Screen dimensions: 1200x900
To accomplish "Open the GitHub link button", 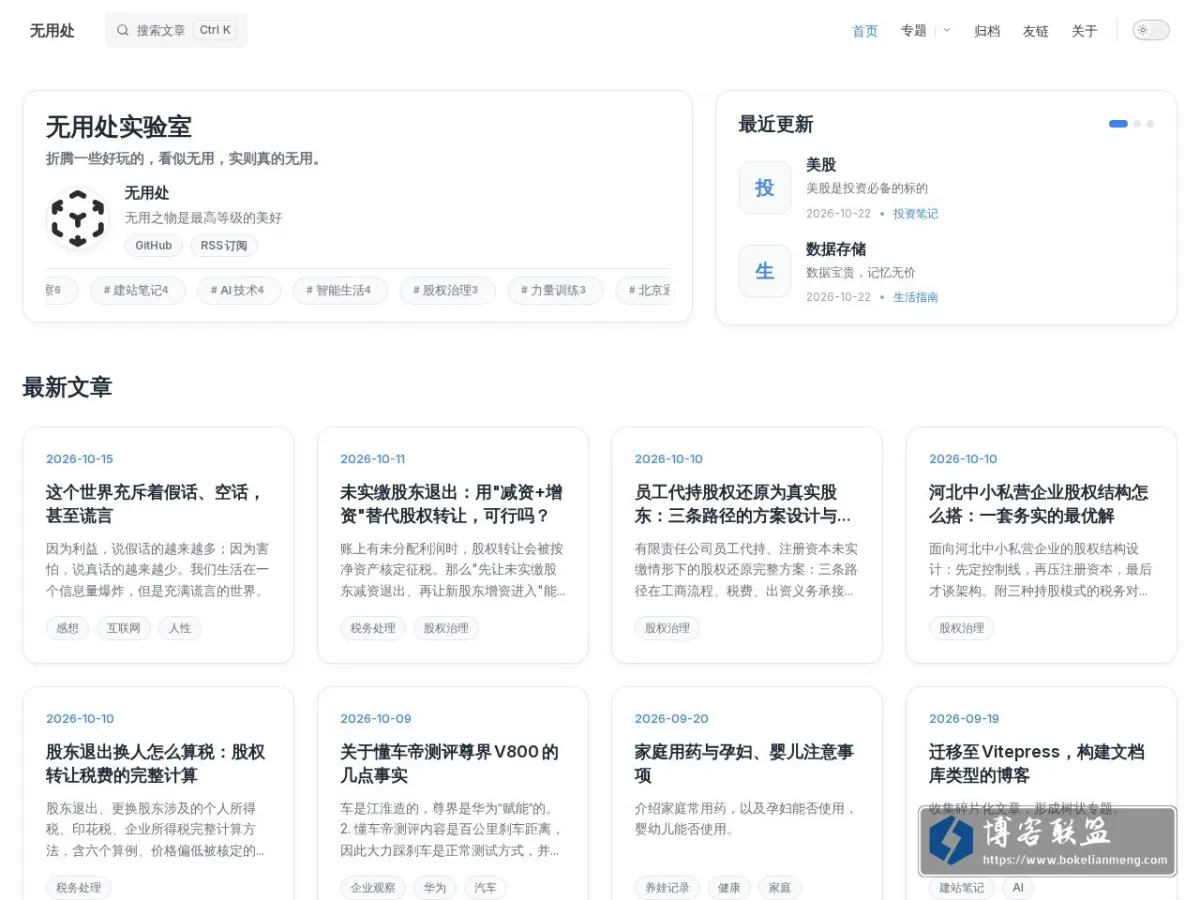I will (153, 245).
